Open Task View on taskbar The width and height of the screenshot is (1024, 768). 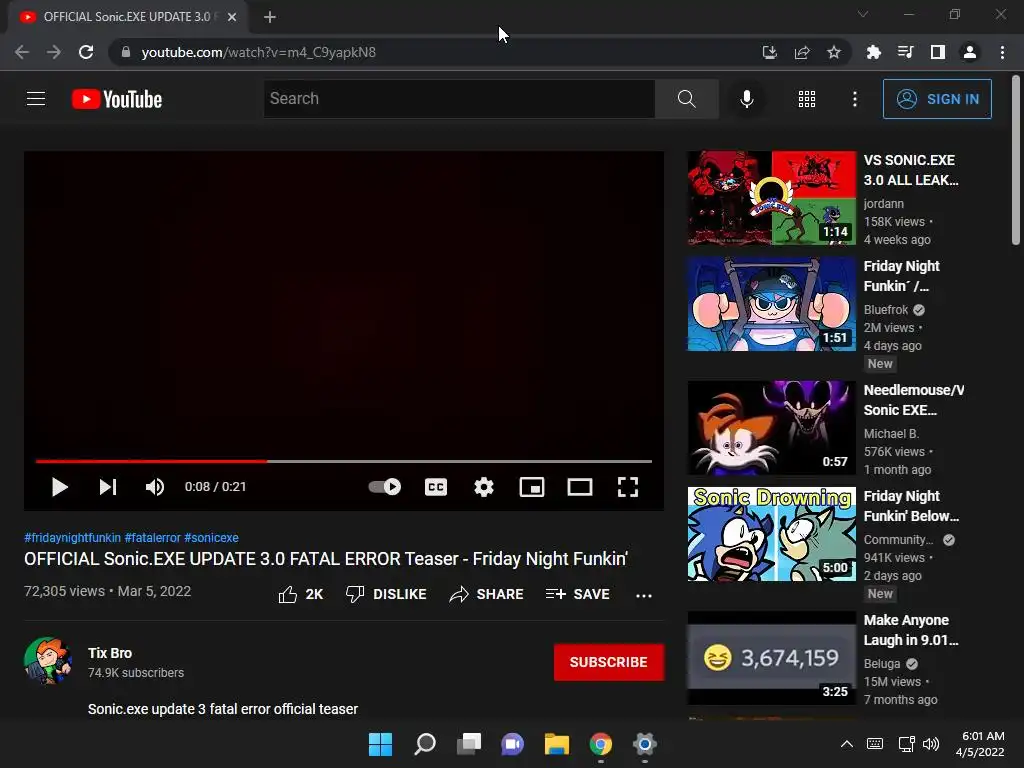468,744
